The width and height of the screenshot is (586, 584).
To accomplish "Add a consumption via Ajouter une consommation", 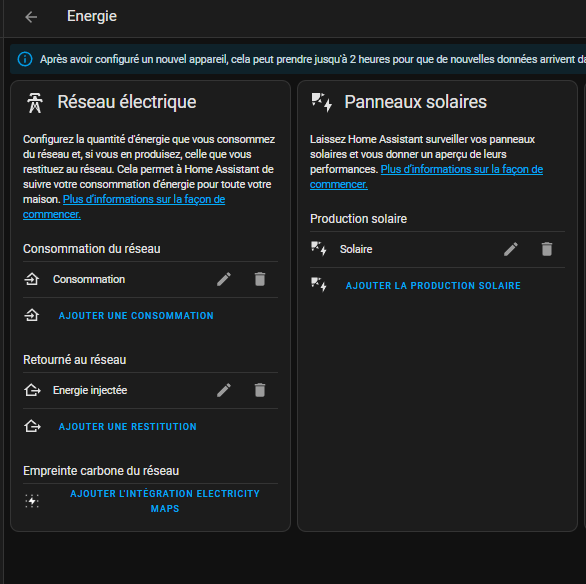I will coord(136,315).
